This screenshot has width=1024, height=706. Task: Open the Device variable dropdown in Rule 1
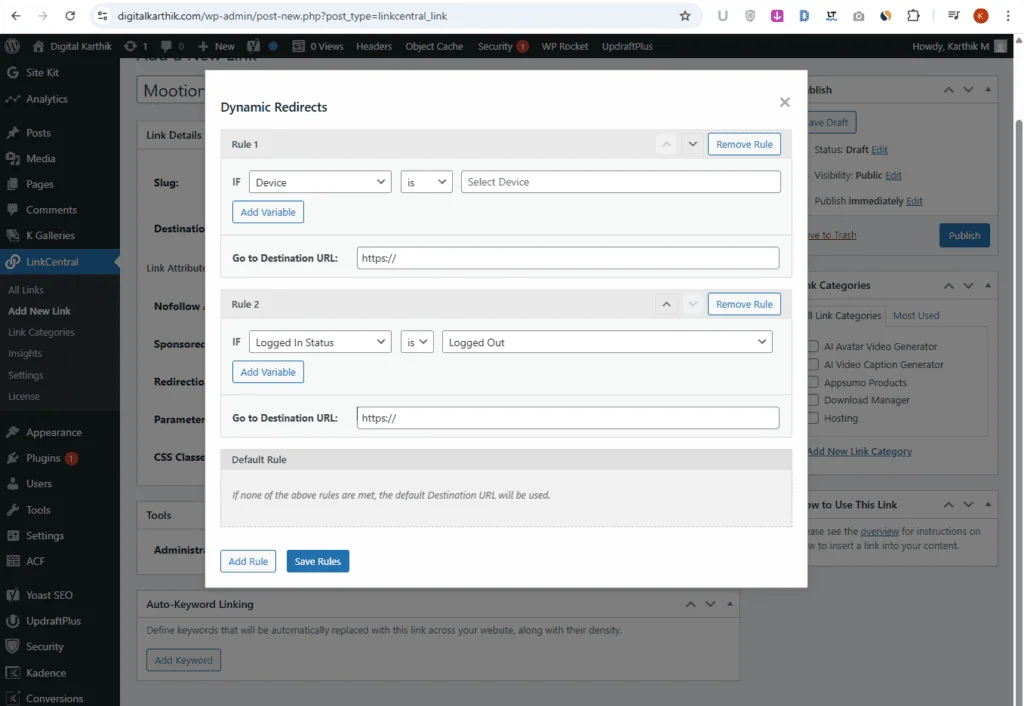coord(320,182)
